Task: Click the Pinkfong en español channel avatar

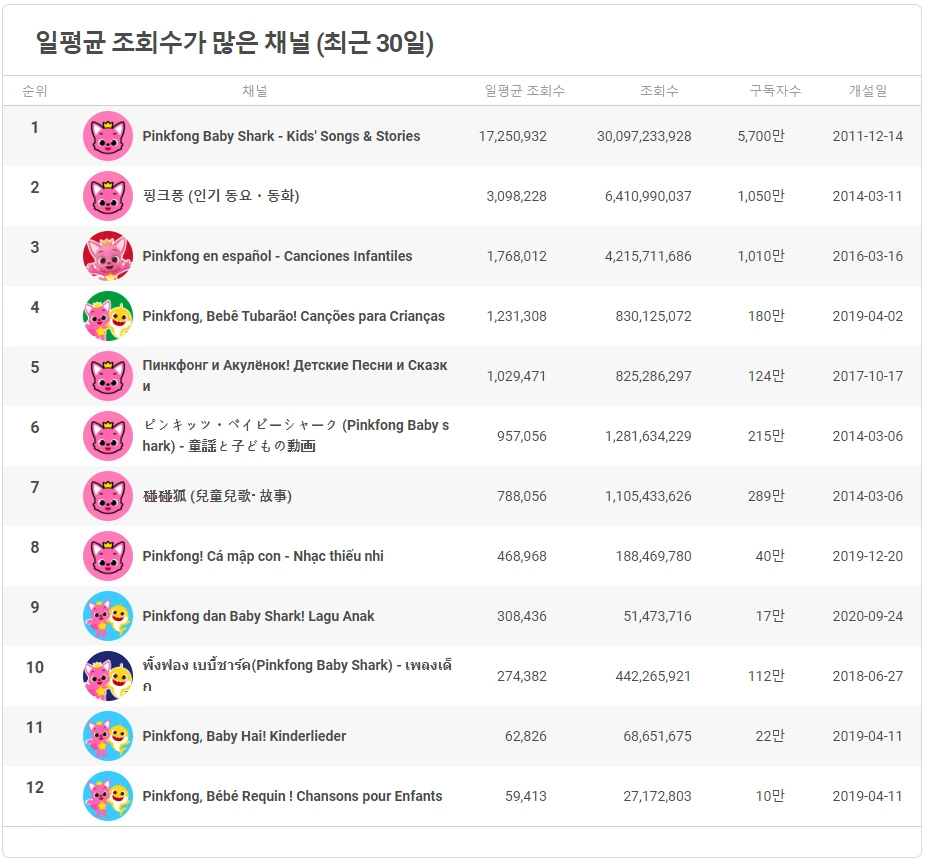Action: pyautogui.click(x=107, y=255)
